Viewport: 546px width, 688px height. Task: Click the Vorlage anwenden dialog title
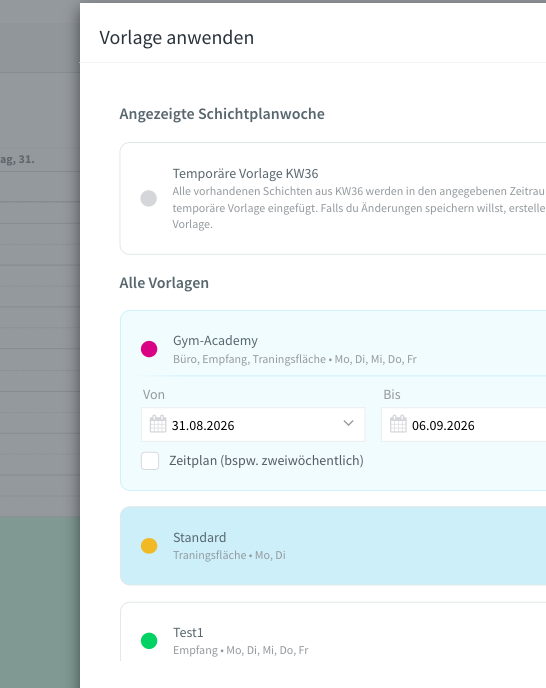tap(176, 38)
